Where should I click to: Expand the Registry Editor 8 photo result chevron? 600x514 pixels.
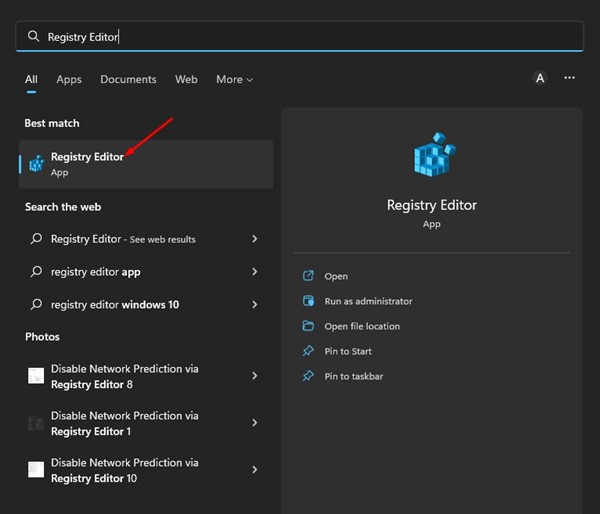pos(255,376)
